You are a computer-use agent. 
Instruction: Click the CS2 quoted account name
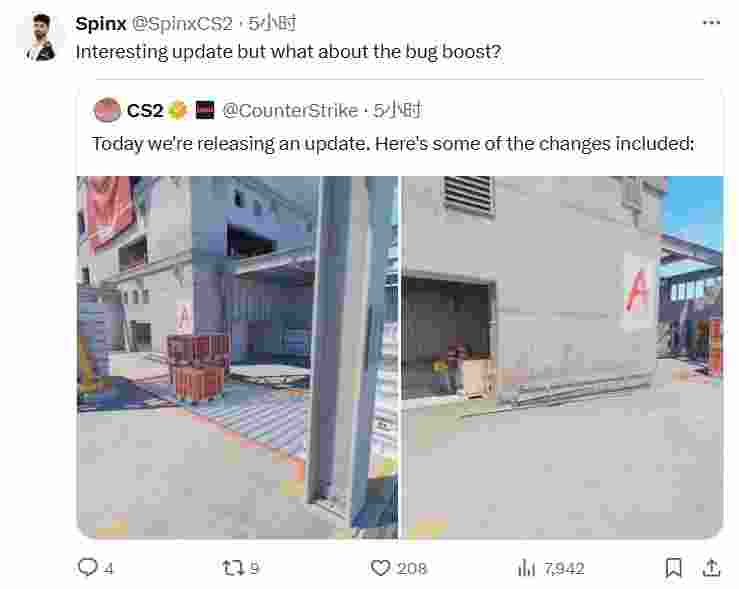pos(145,111)
